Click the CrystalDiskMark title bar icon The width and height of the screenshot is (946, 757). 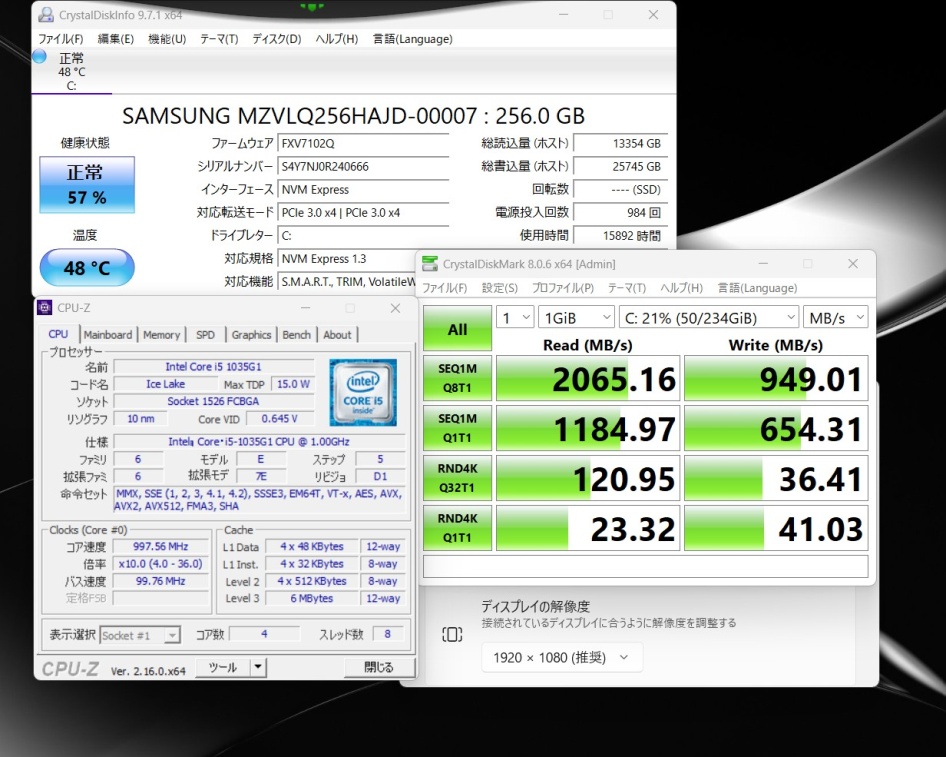pyautogui.click(x=430, y=264)
